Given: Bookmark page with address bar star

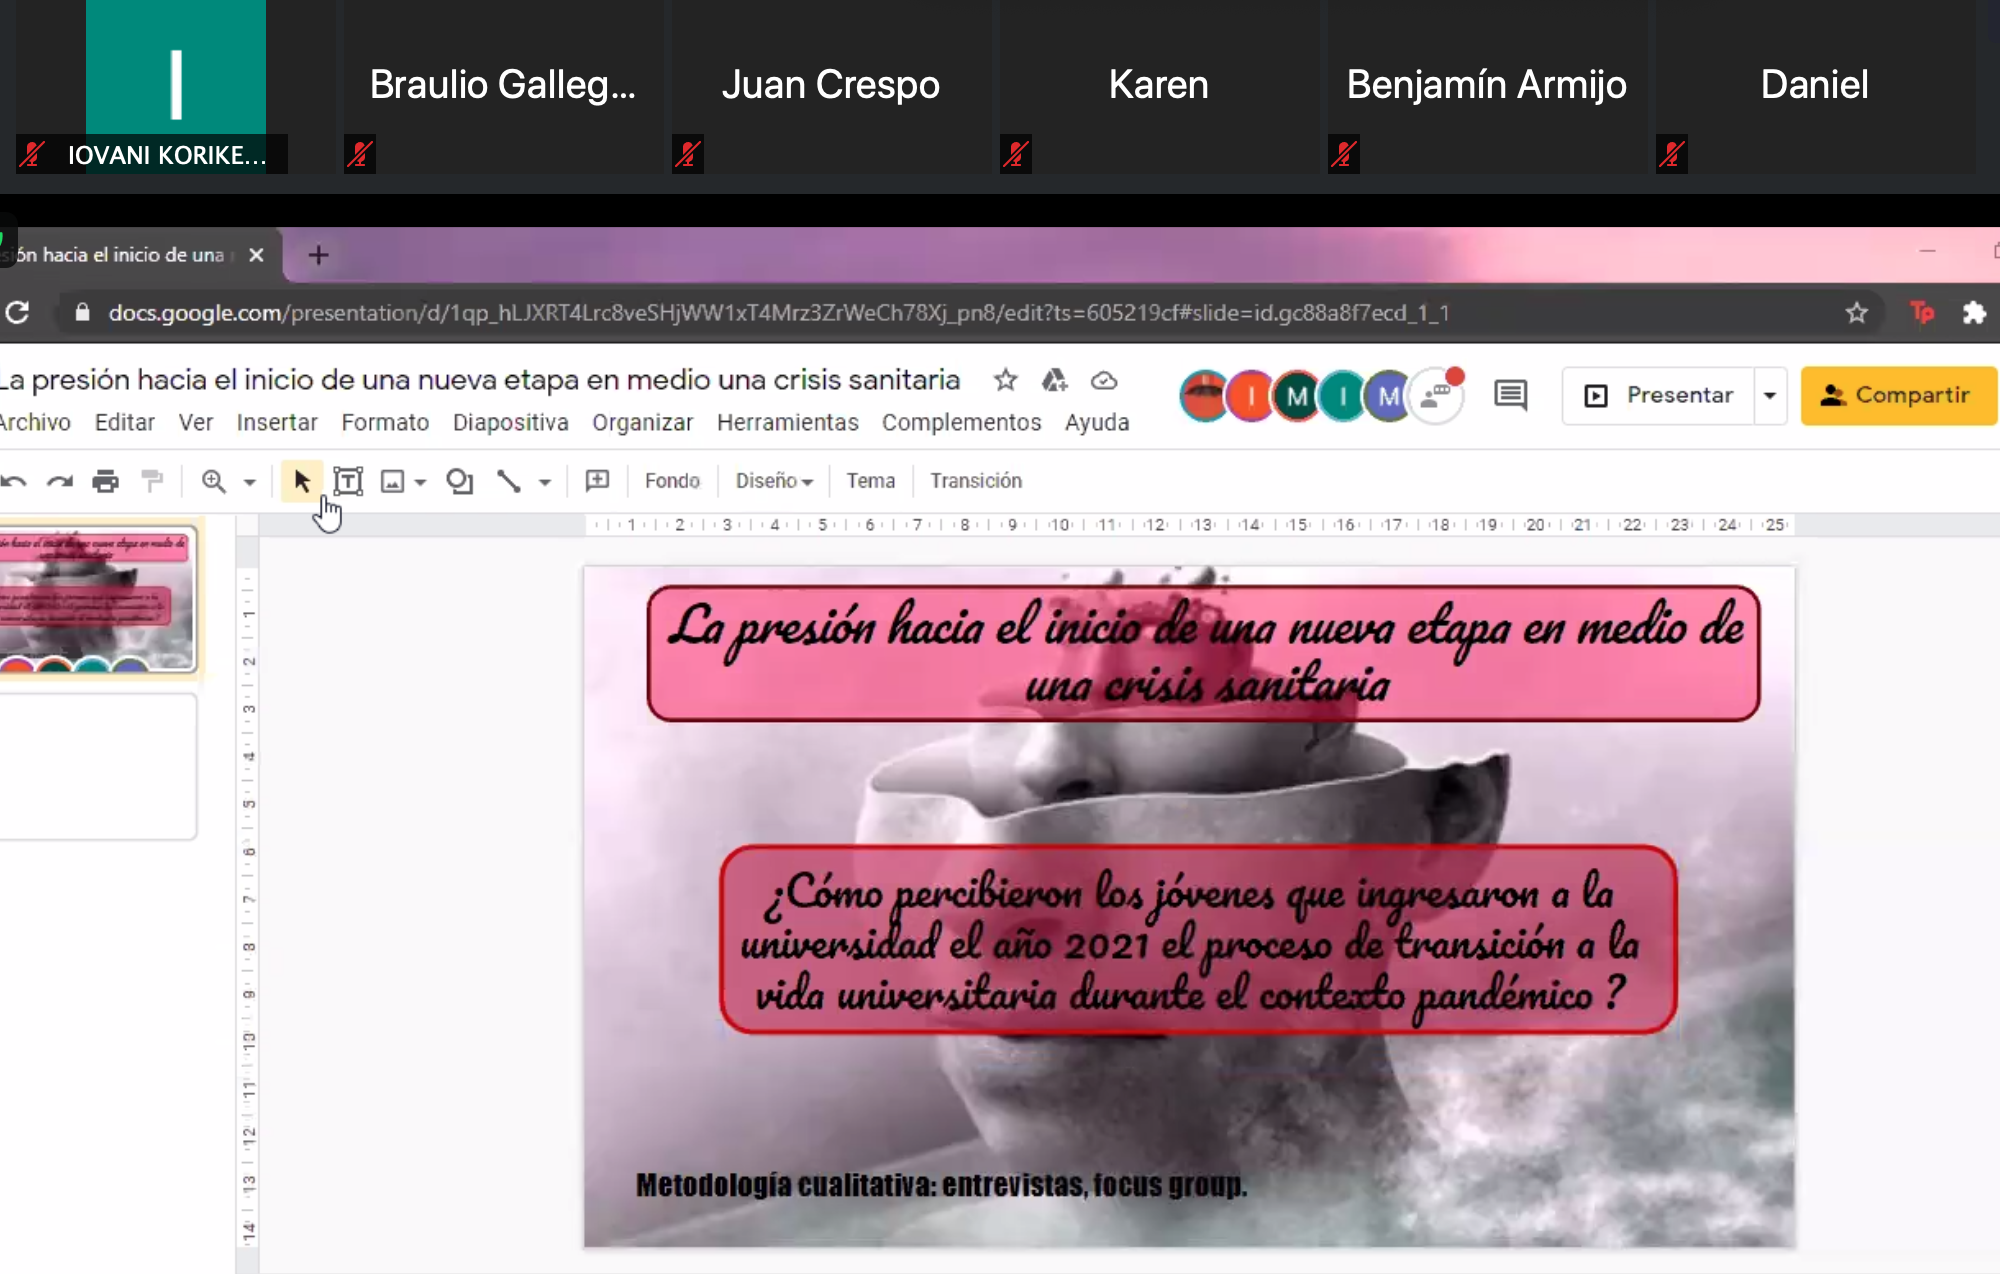Looking at the screenshot, I should pyautogui.click(x=1856, y=313).
